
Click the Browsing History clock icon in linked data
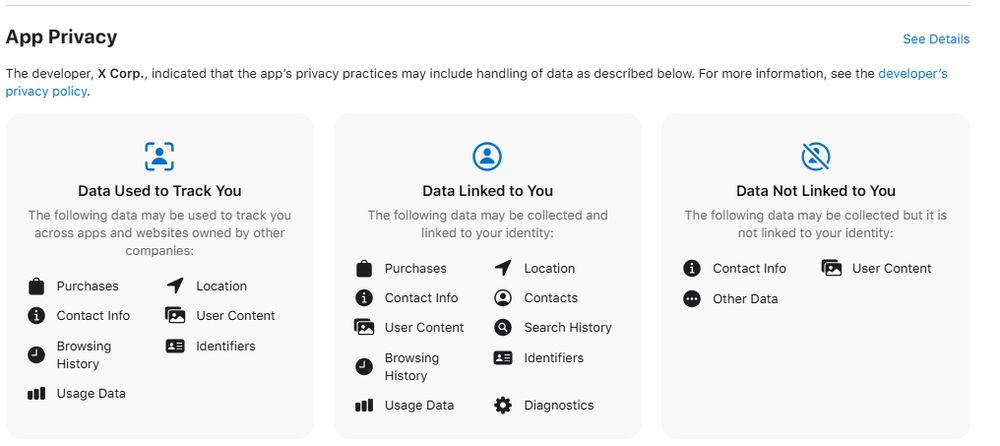pos(364,367)
